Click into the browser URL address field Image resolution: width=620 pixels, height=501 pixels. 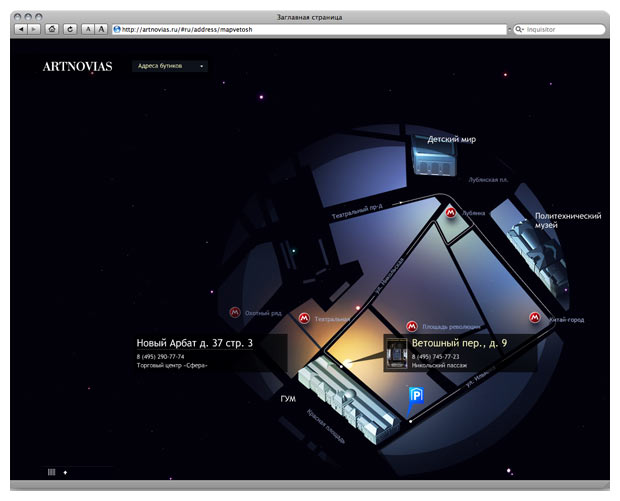coord(300,30)
